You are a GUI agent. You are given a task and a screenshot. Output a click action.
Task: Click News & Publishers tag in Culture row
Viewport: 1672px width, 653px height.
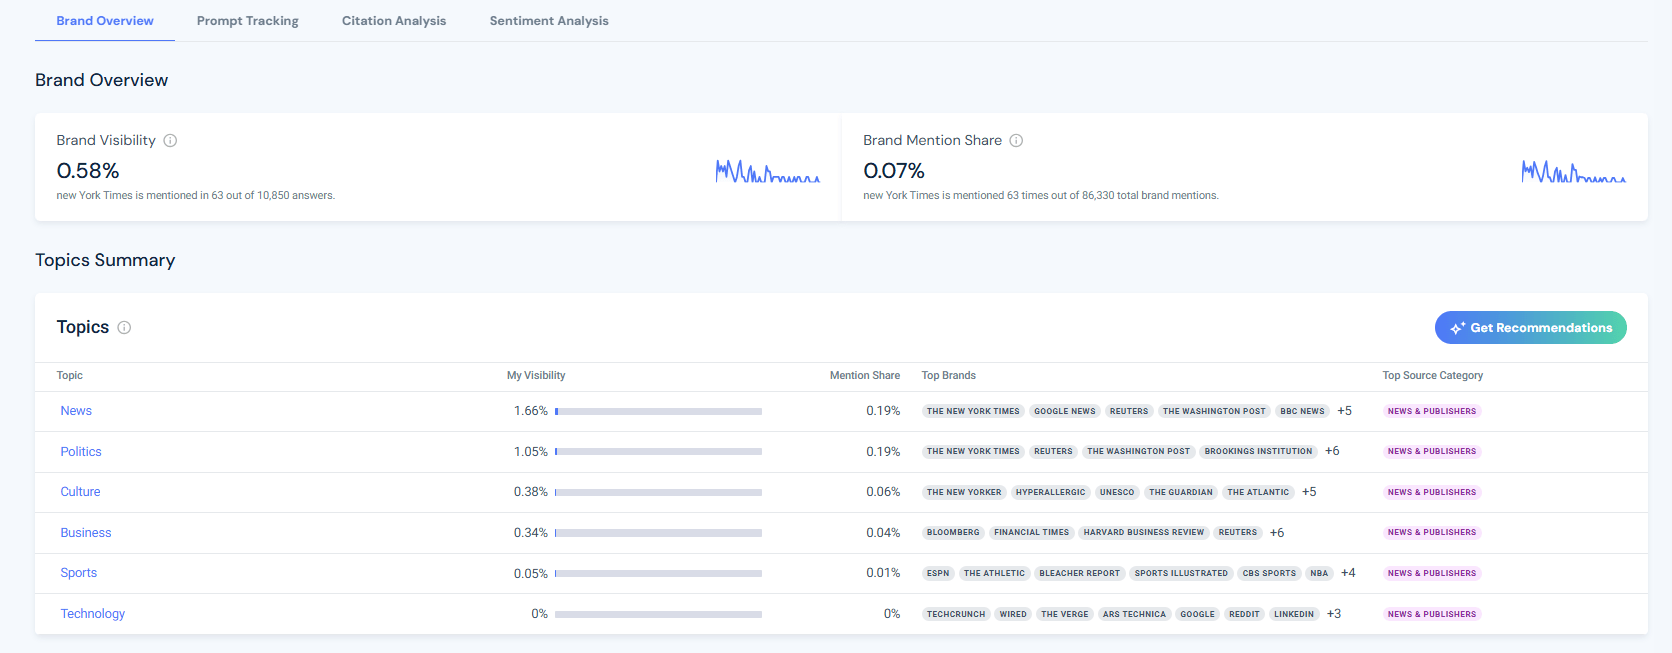(x=1432, y=492)
